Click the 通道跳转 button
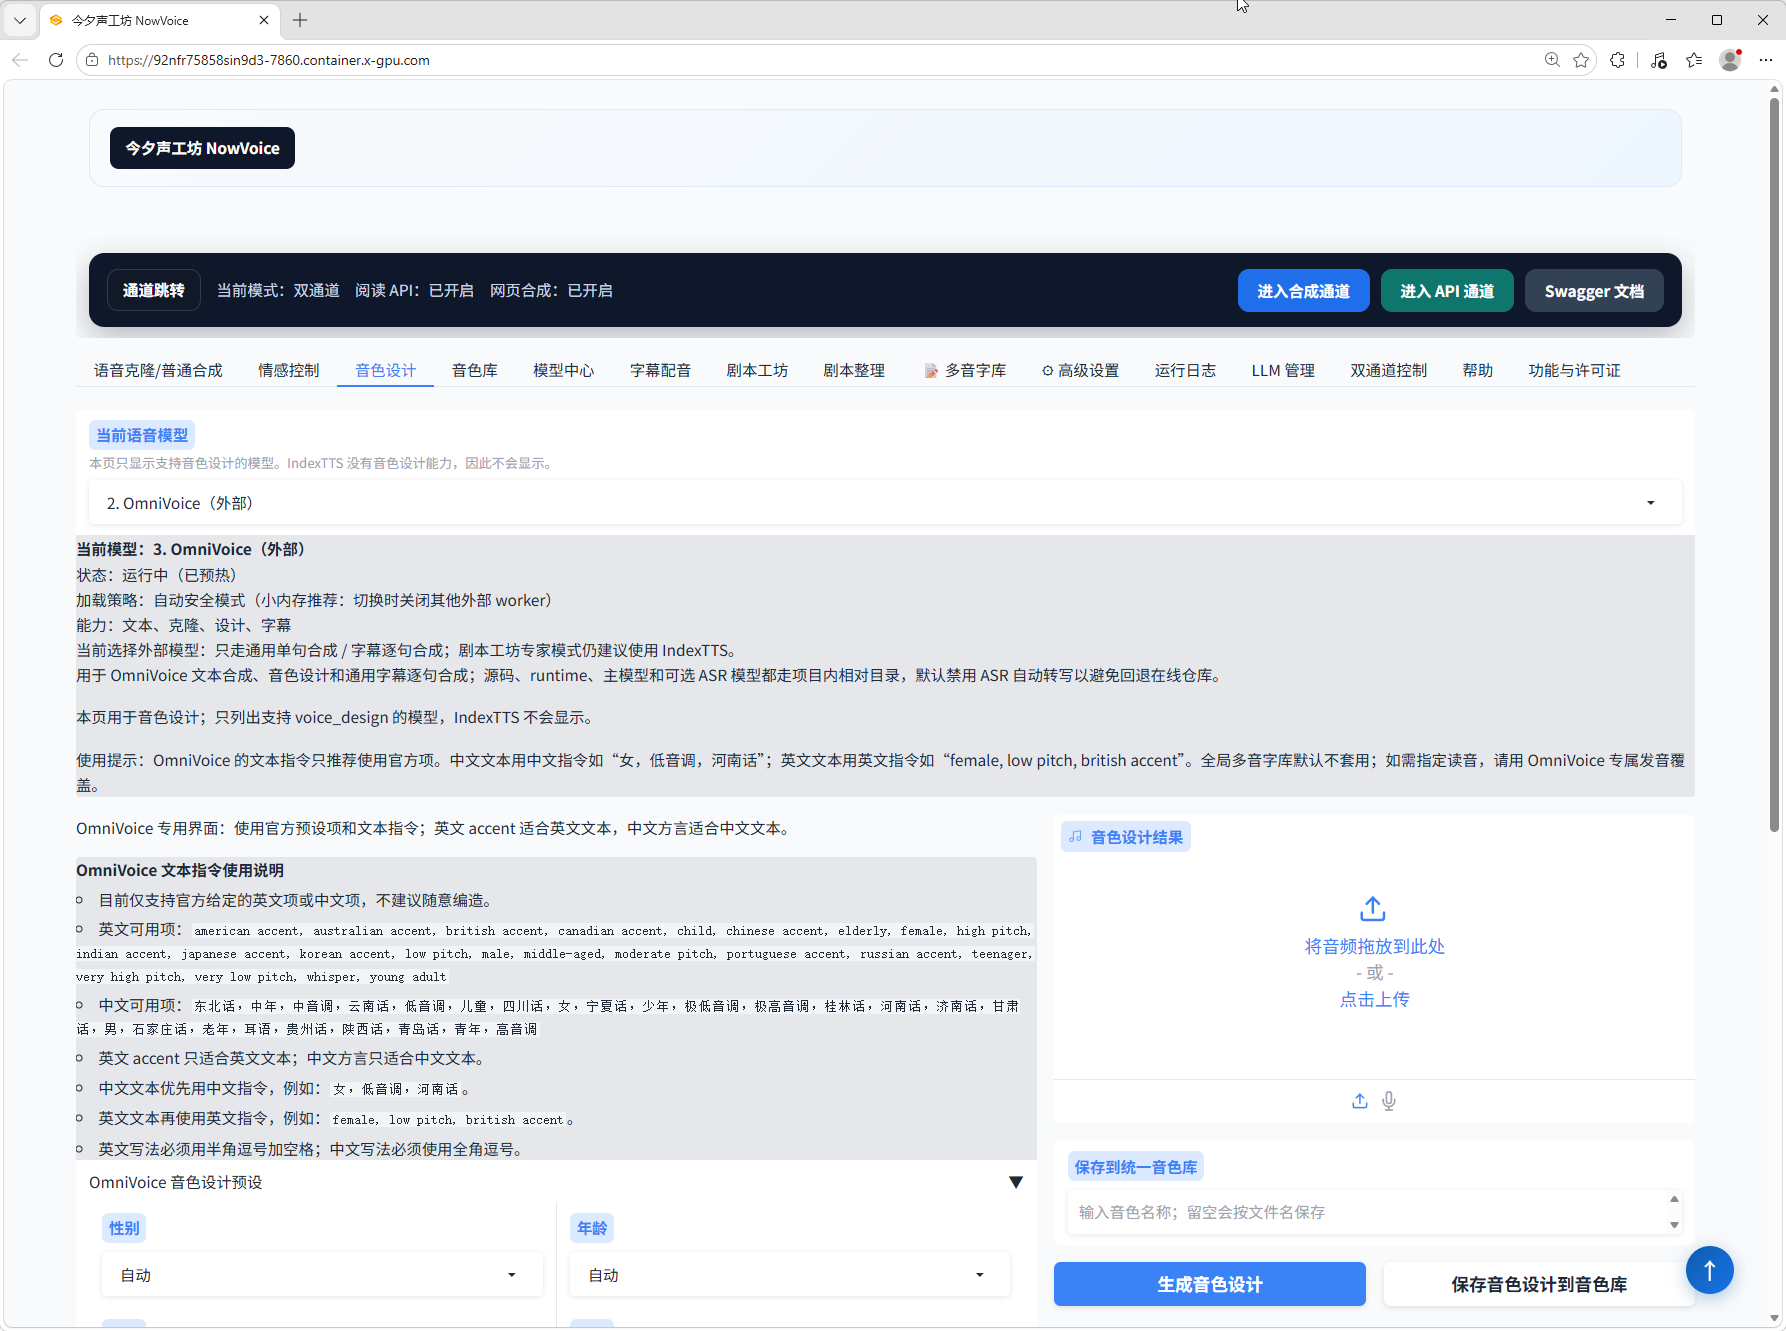This screenshot has height=1331, width=1786. click(154, 290)
